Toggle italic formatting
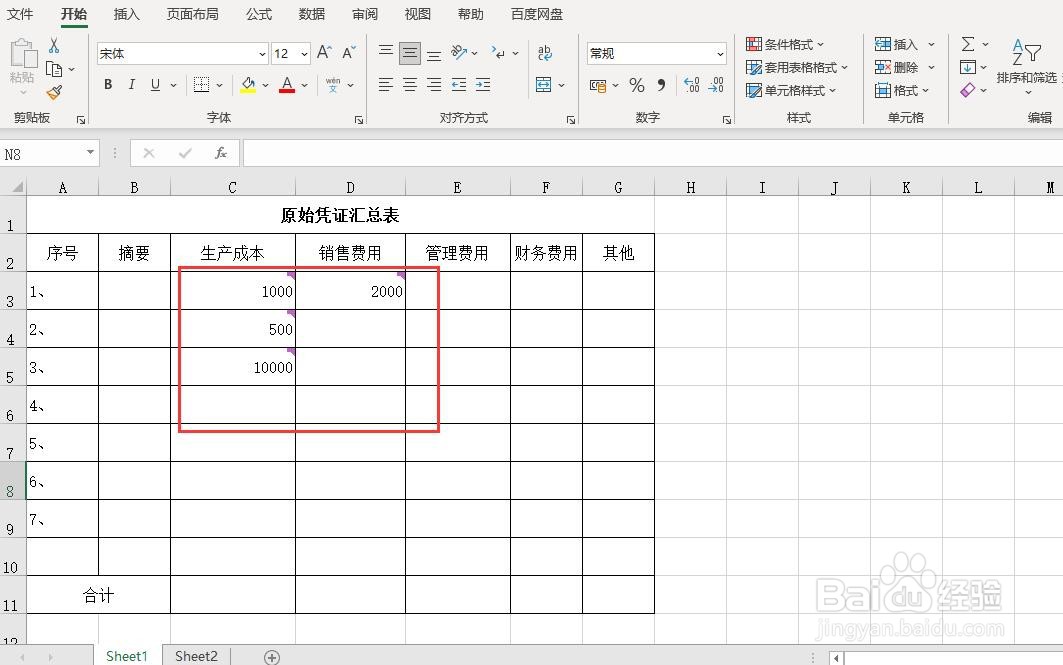Screen dimensions: 1063x665 point(132,84)
